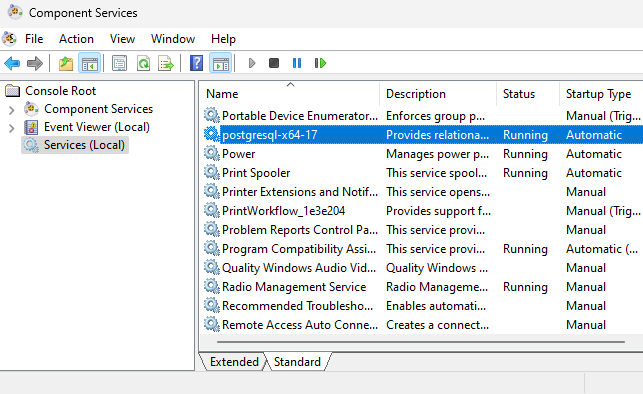Switch to the Standard tab

297,362
